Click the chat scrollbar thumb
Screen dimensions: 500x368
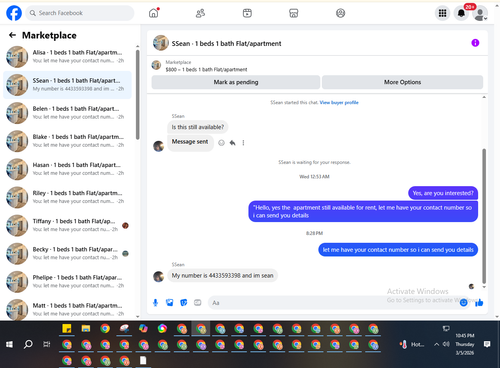coord(484,216)
